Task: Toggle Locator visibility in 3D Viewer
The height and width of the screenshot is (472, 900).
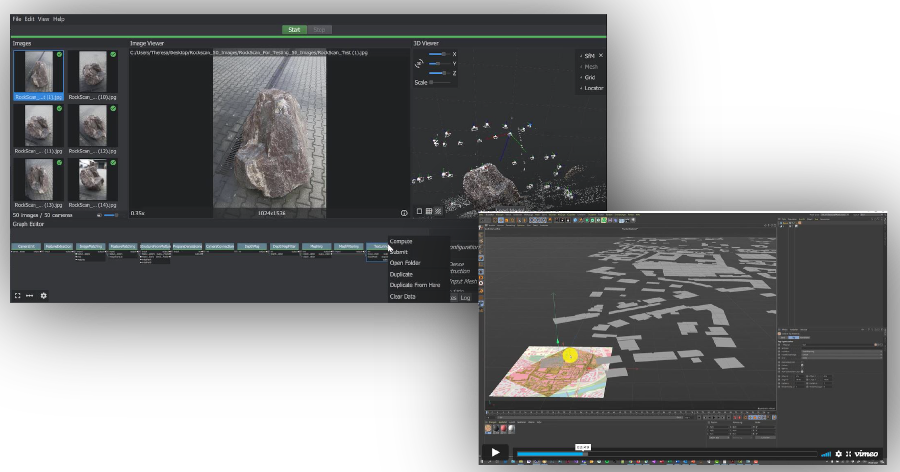Action: tap(591, 88)
